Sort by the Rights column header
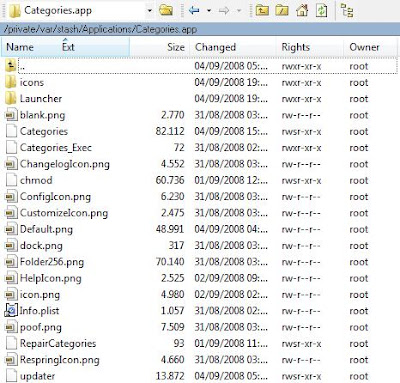400x383 pixels. pyautogui.click(x=295, y=47)
